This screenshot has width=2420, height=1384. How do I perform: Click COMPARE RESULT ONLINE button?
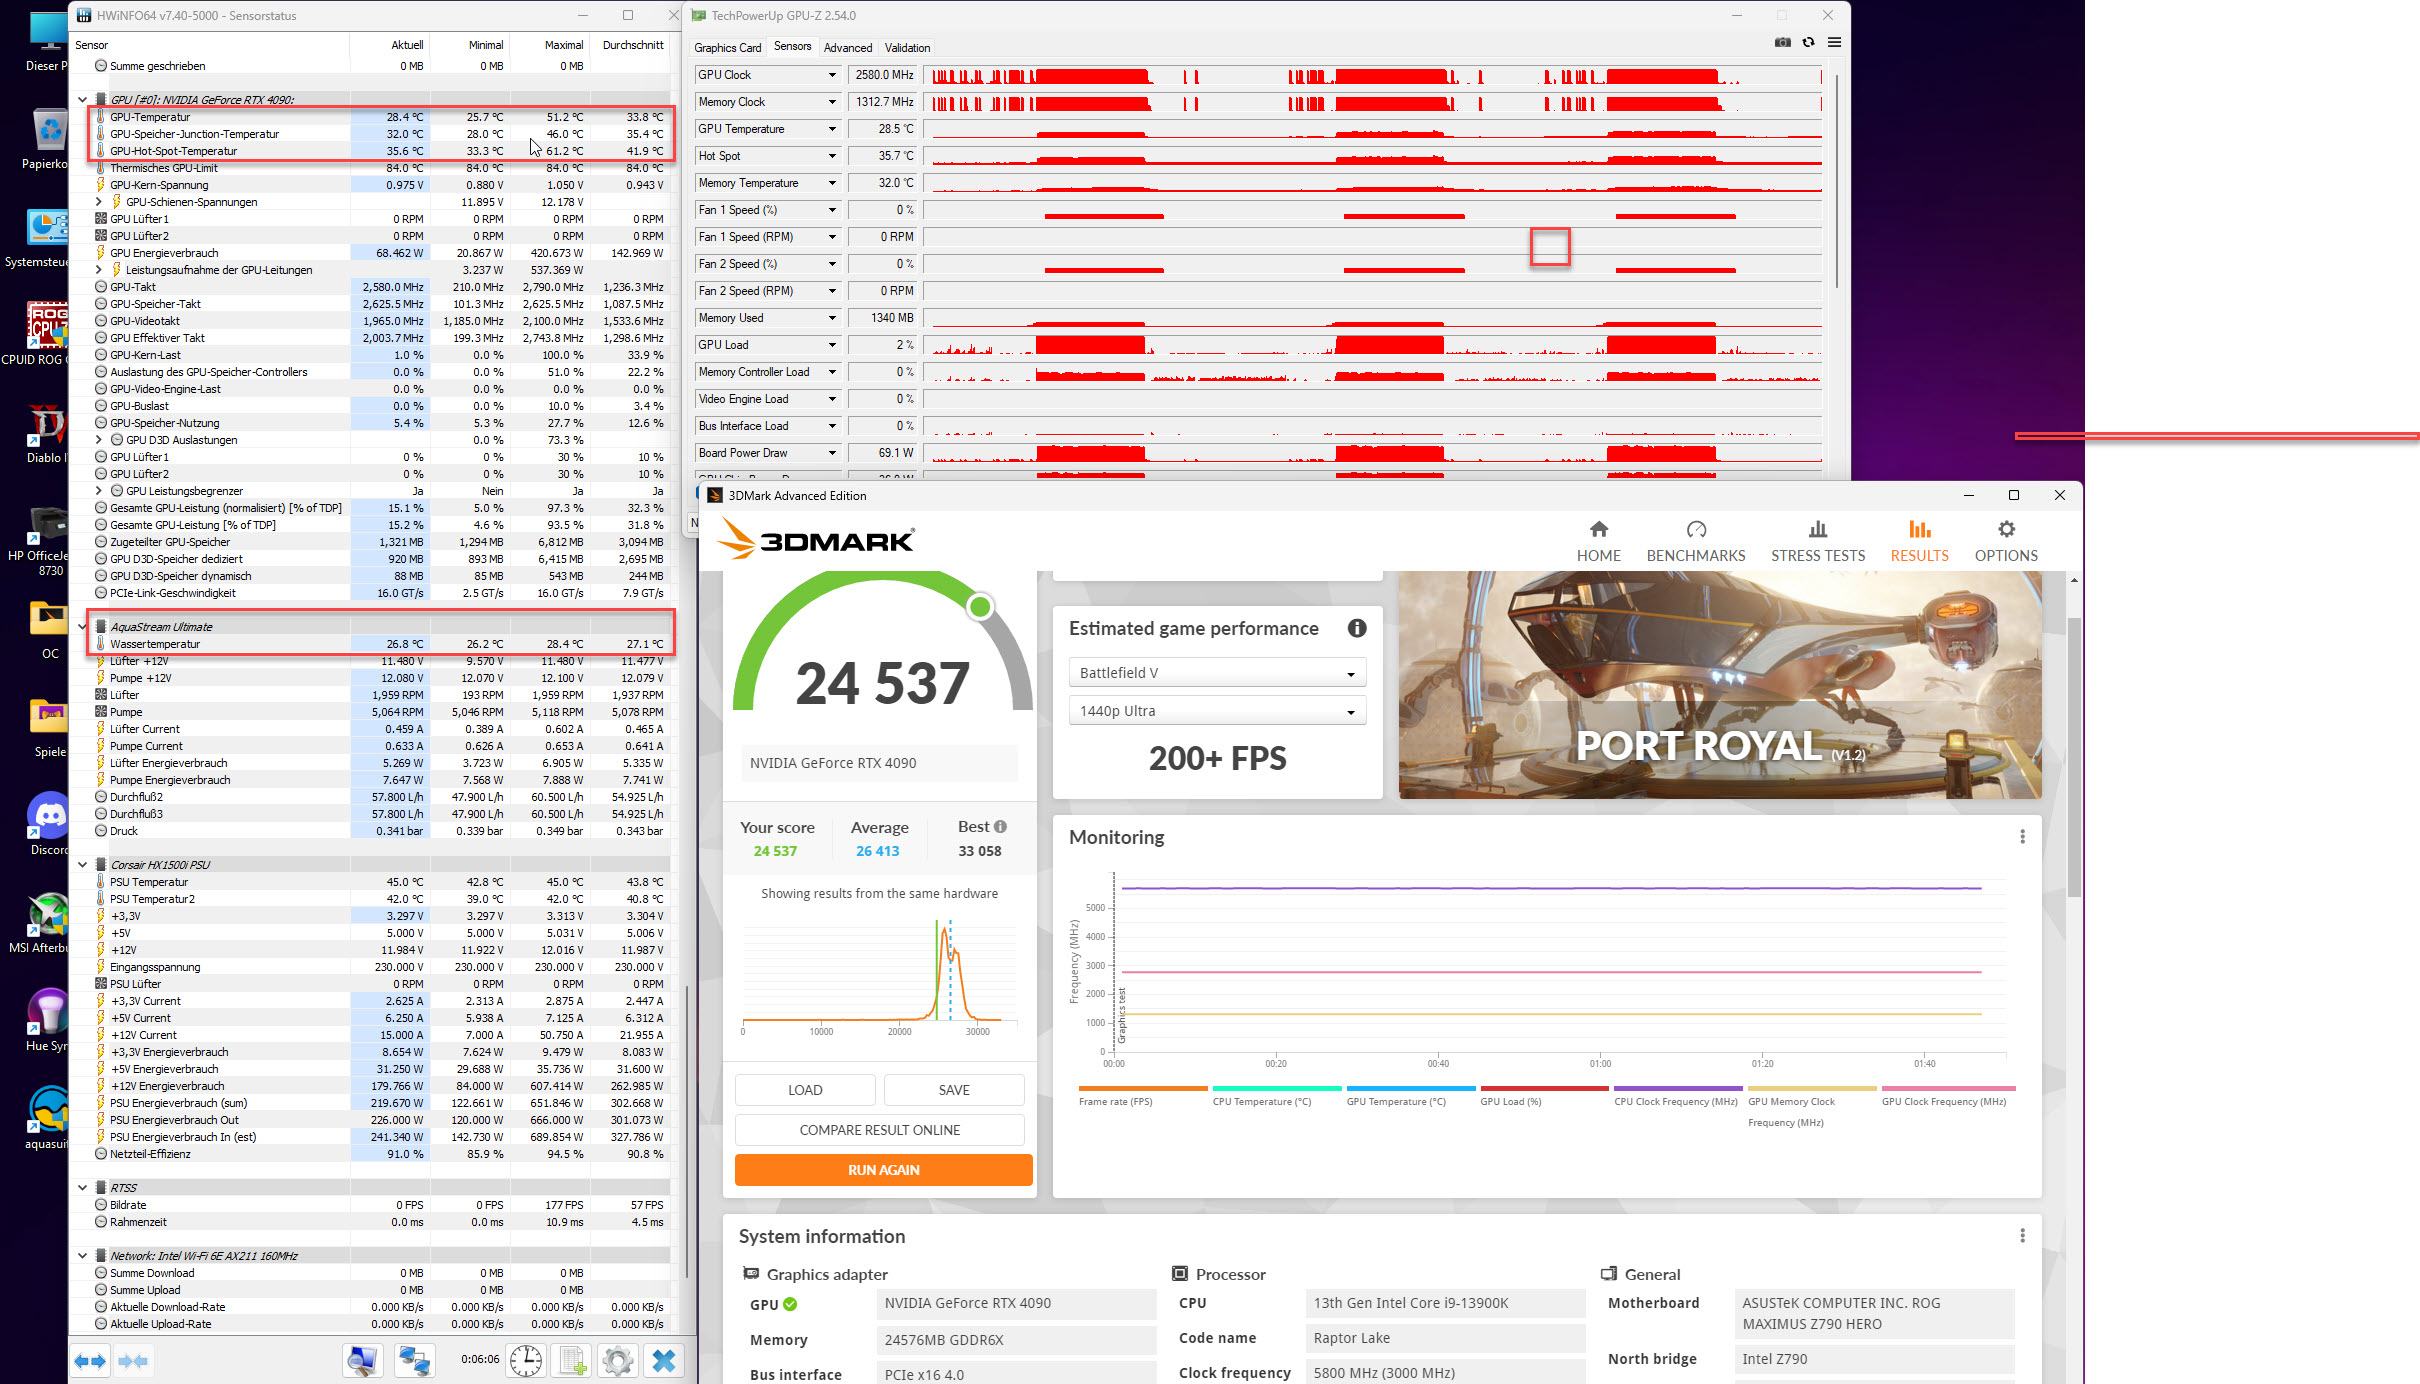click(x=879, y=1130)
